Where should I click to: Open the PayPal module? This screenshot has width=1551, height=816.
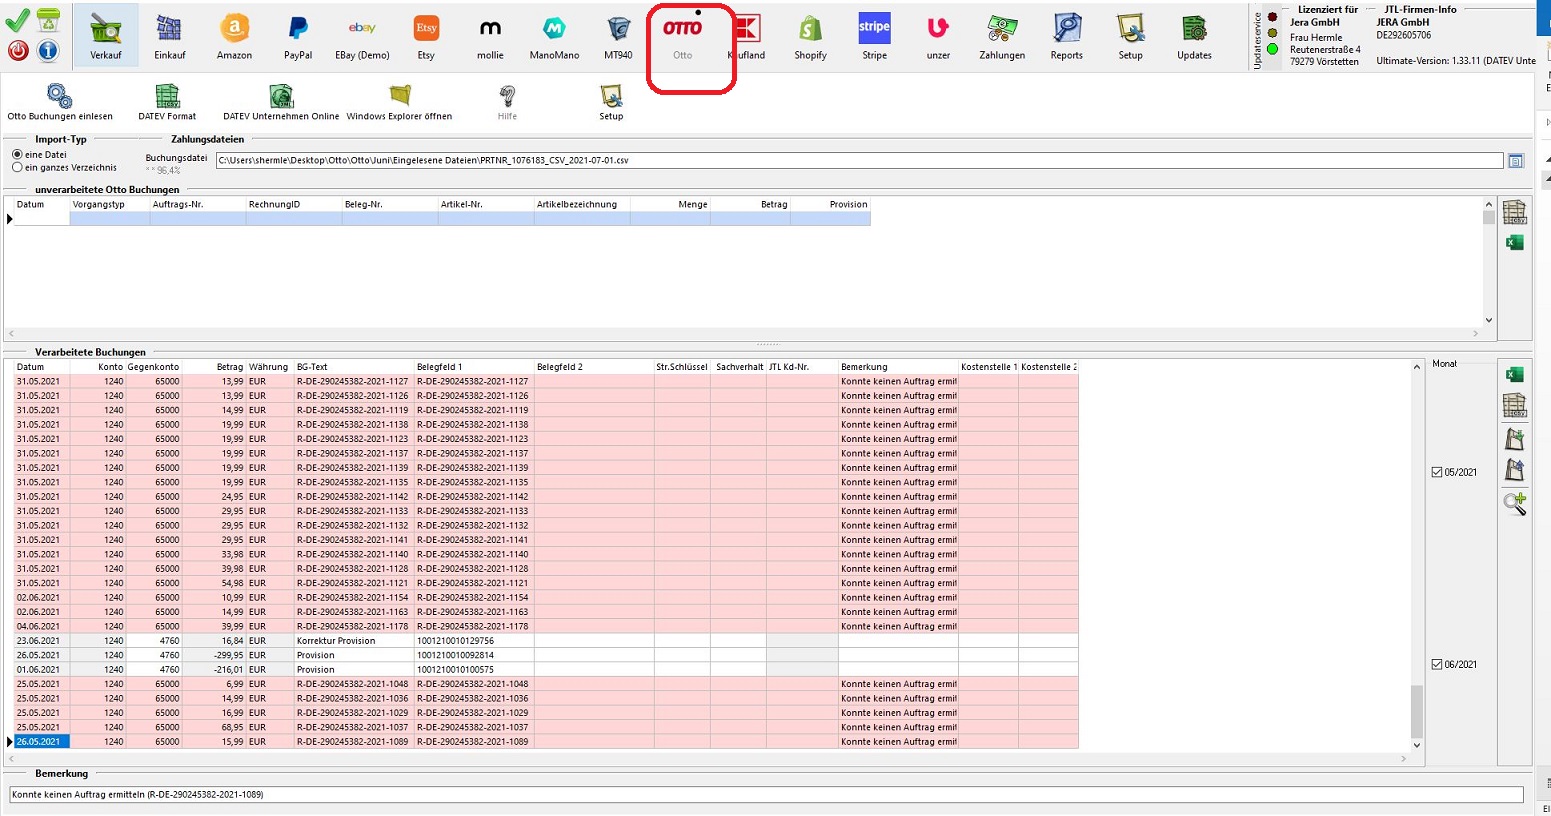pyautogui.click(x=298, y=36)
